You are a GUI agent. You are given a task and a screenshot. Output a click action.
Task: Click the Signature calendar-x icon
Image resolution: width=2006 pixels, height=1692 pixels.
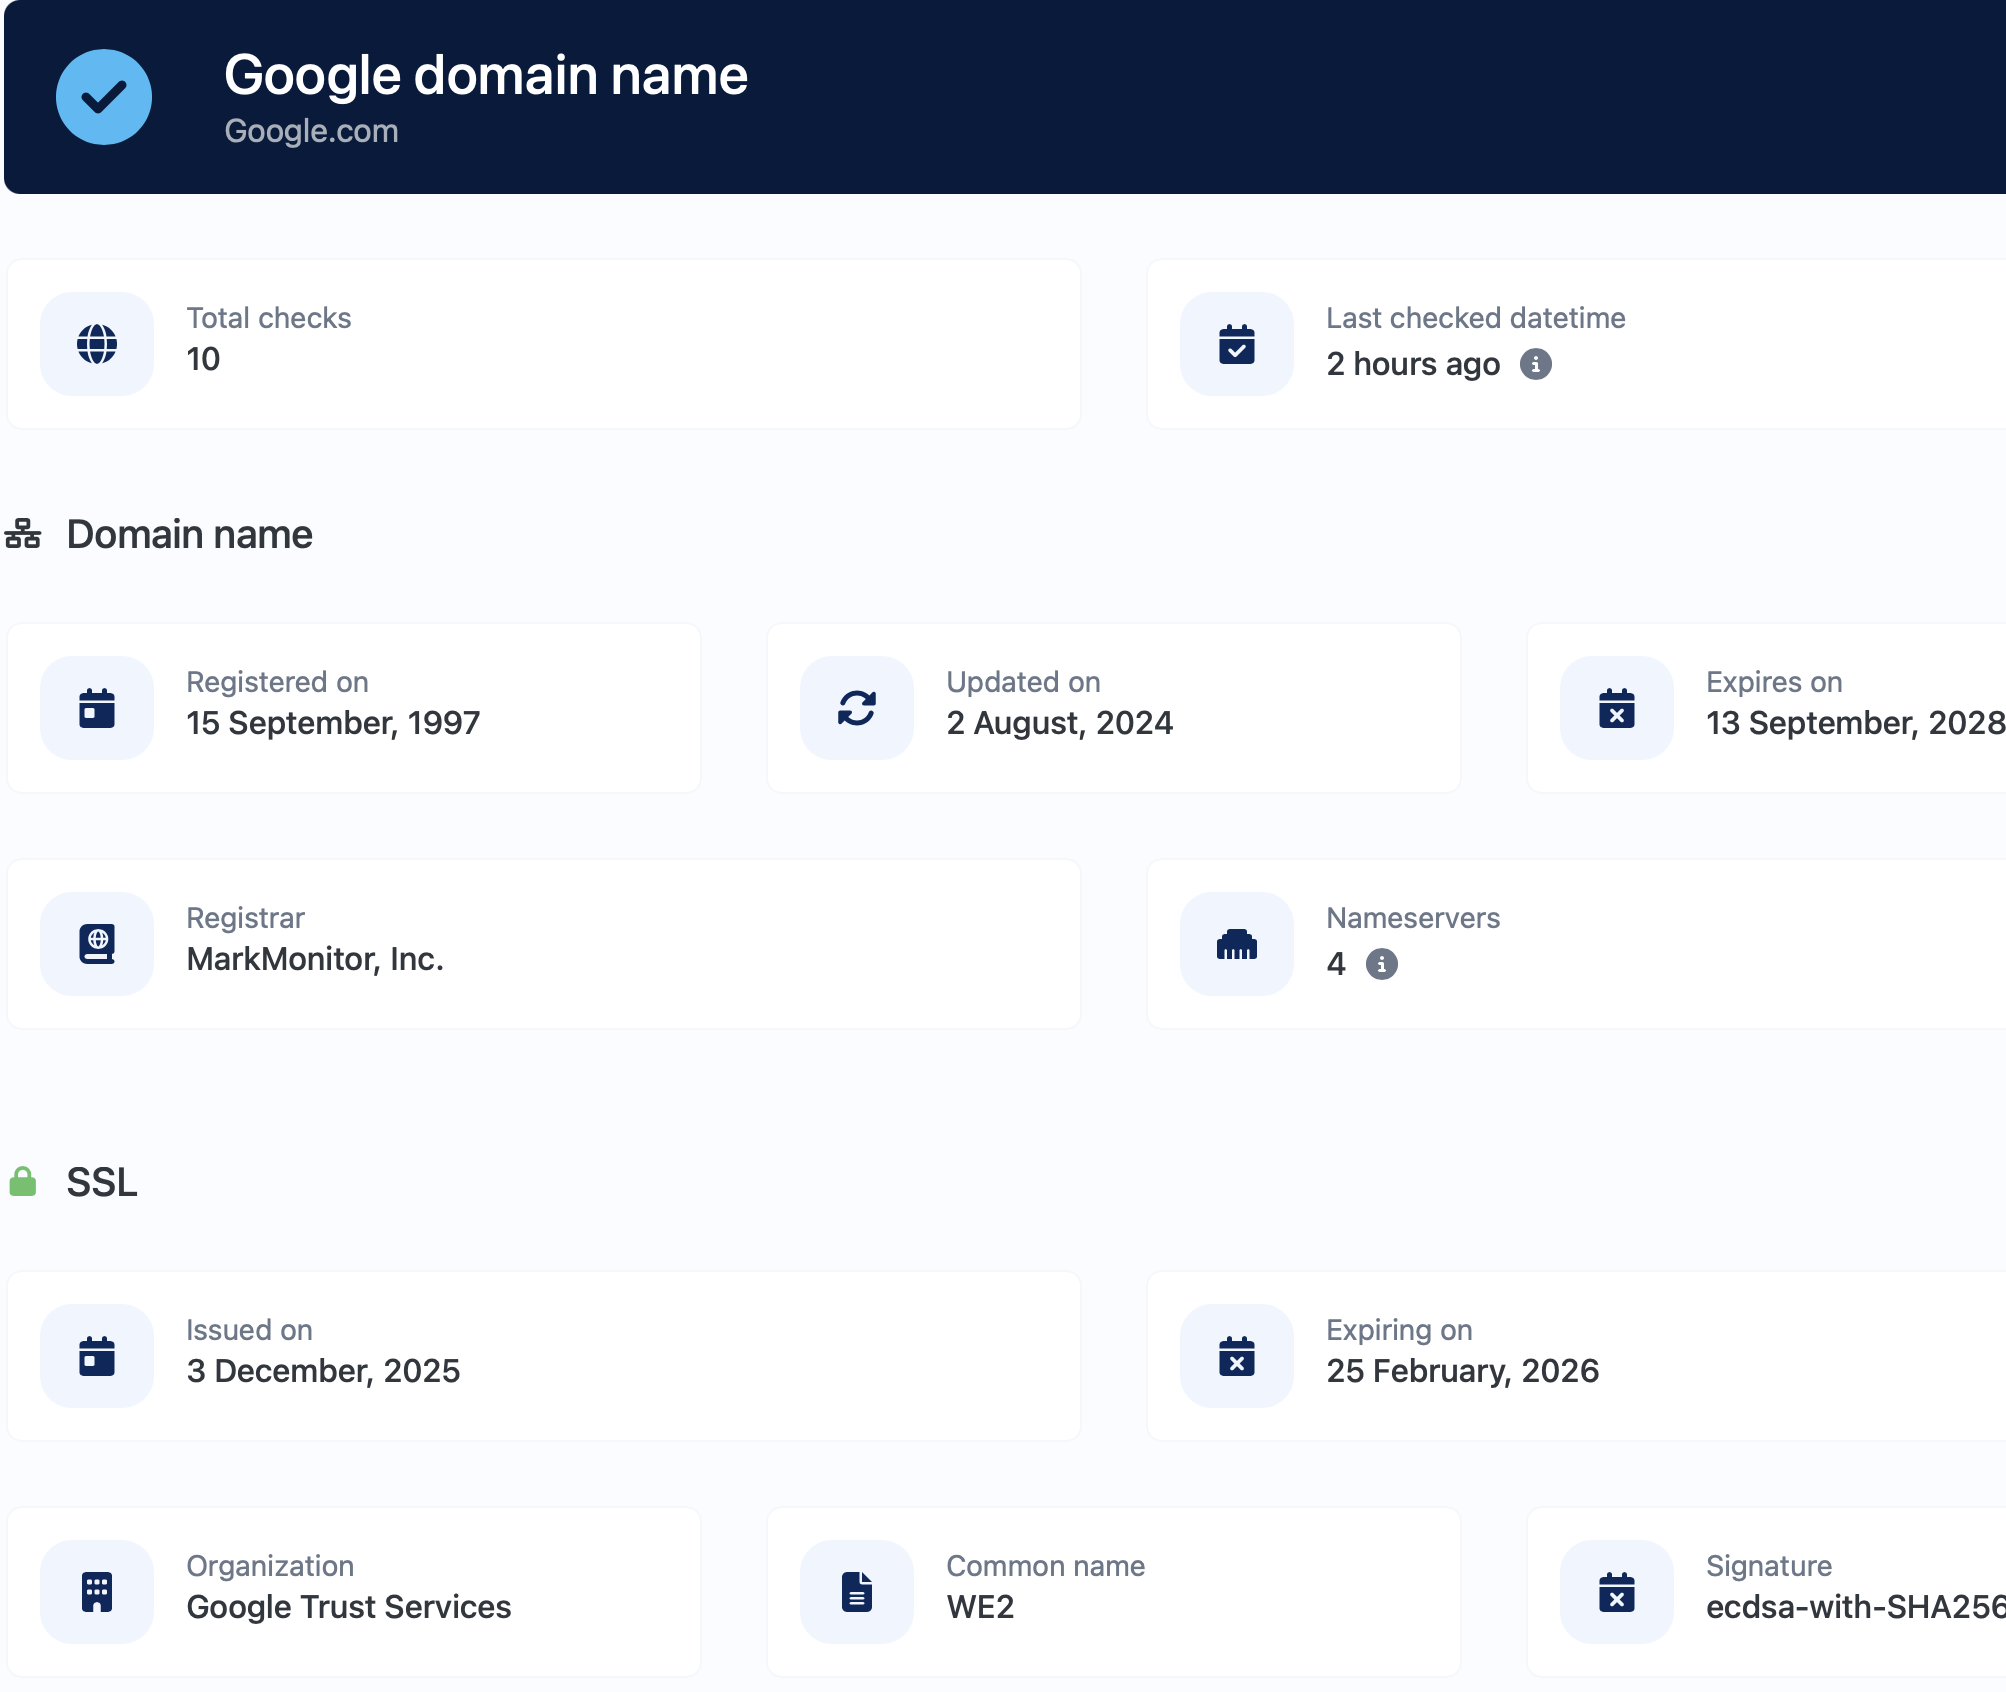(1617, 1592)
